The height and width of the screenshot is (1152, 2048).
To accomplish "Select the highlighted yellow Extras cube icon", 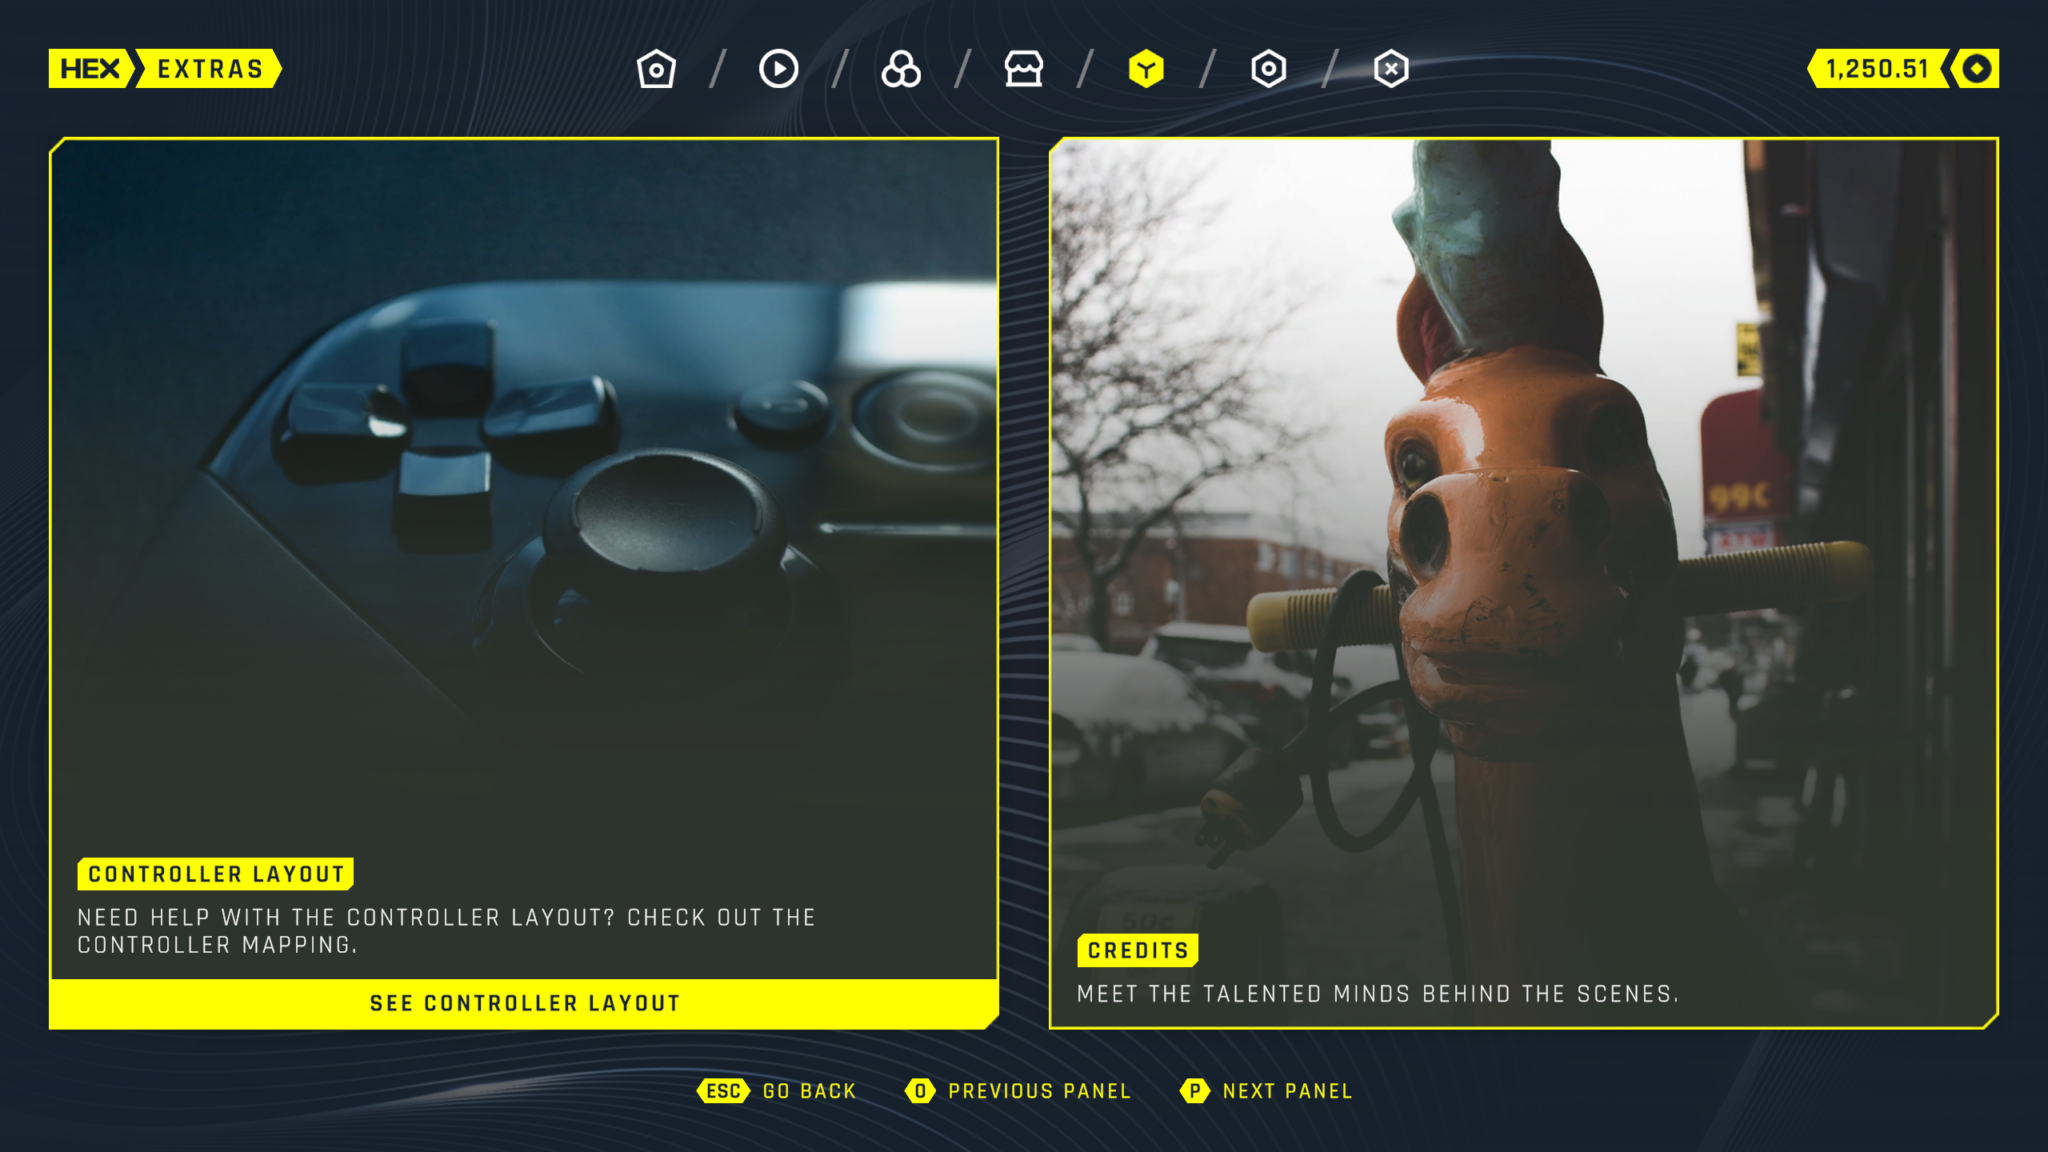I will (1146, 68).
